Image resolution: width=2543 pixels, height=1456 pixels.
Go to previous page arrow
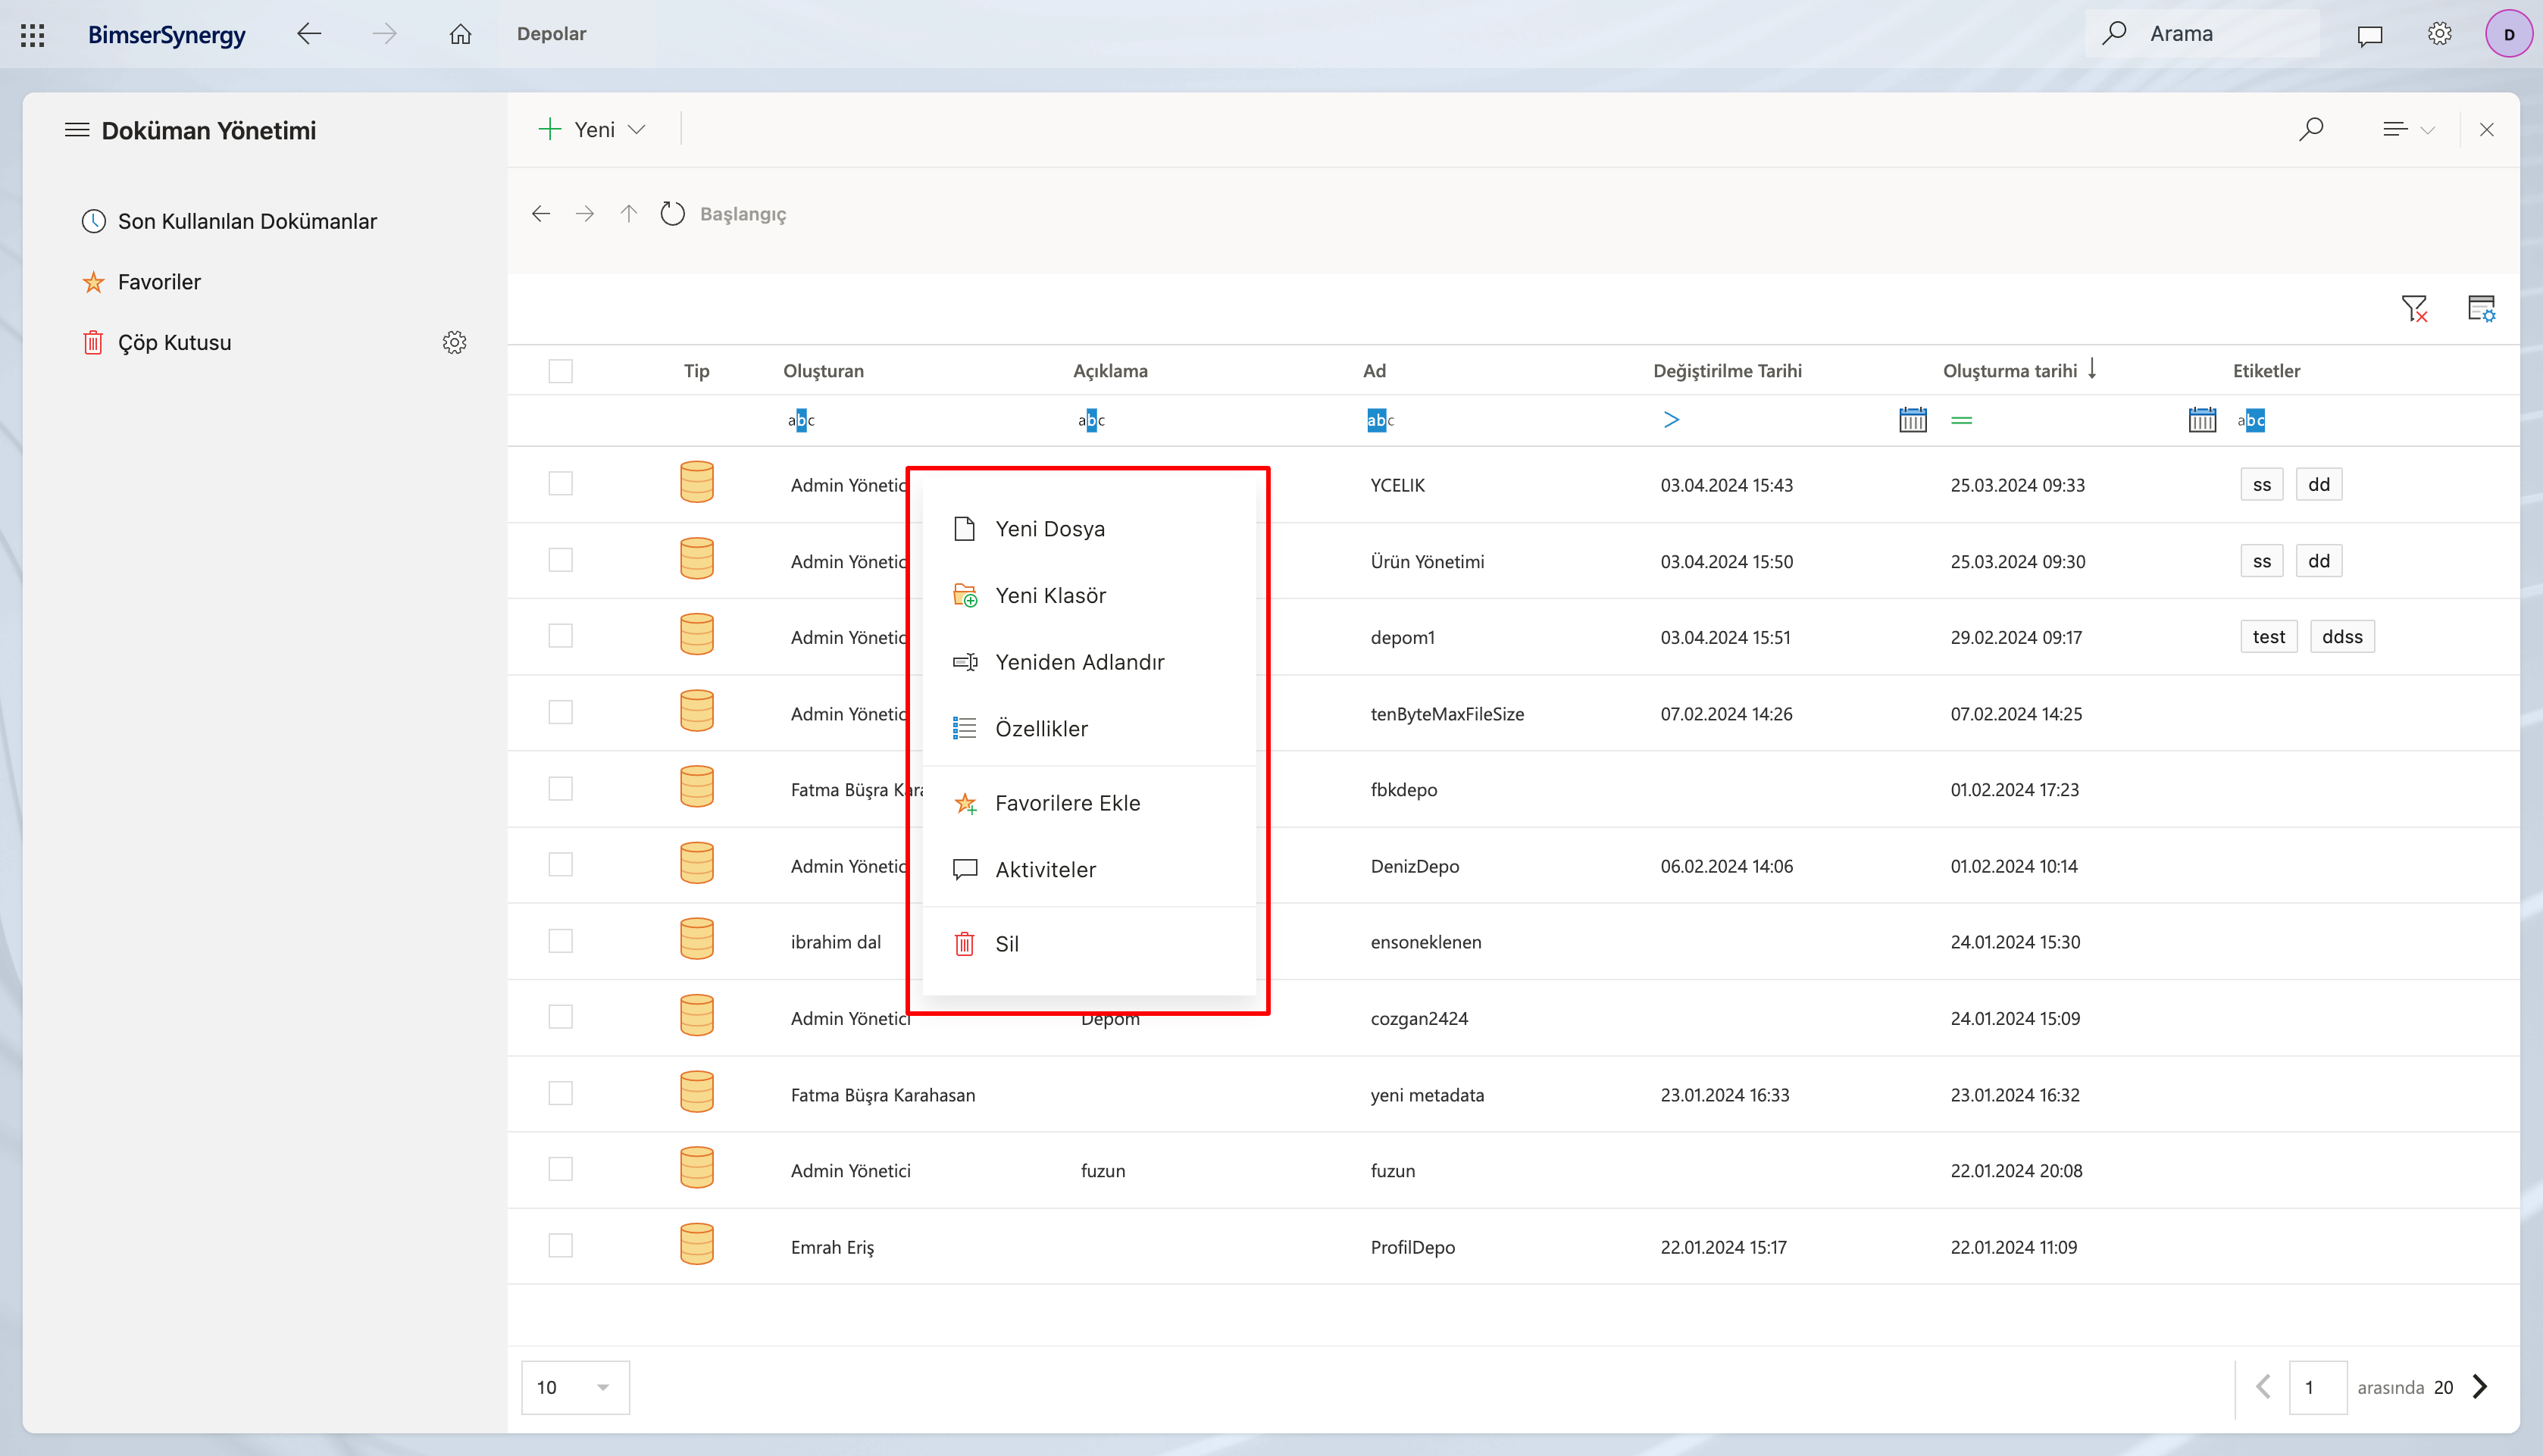(x=2263, y=1386)
